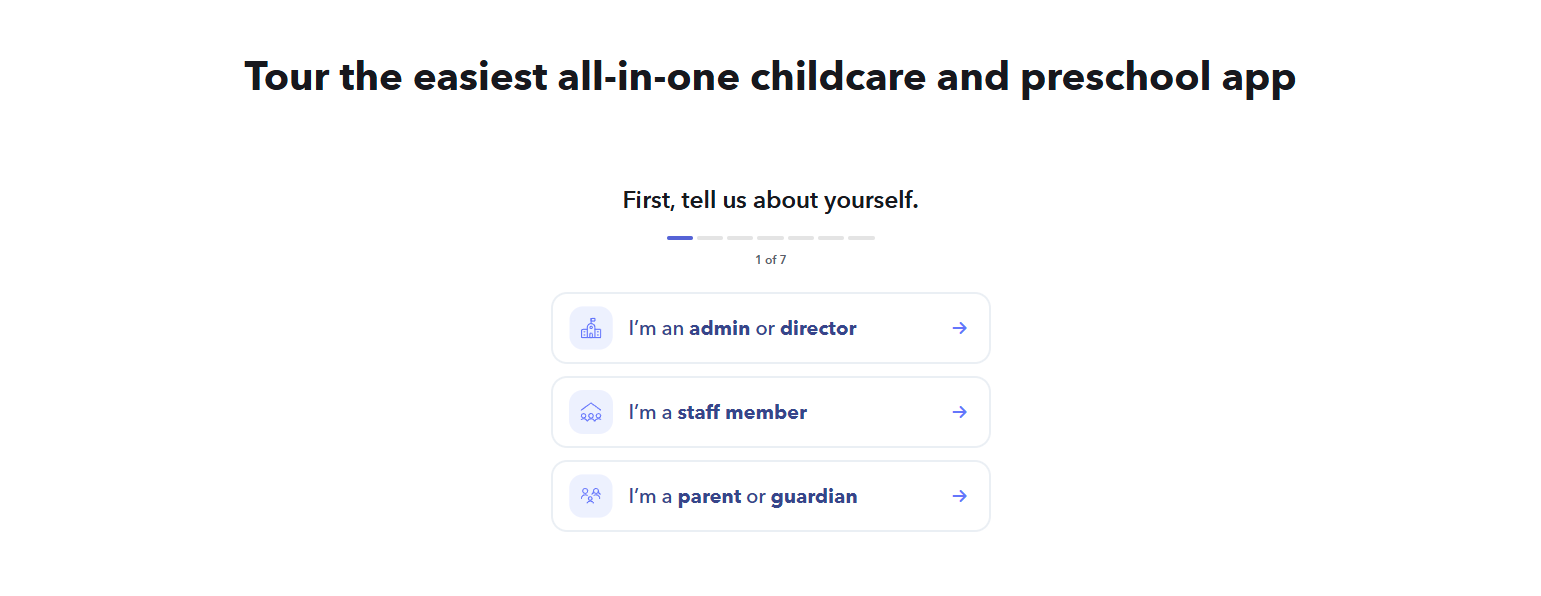Click the bold word "guardian"
1541x596 pixels.
click(x=814, y=496)
